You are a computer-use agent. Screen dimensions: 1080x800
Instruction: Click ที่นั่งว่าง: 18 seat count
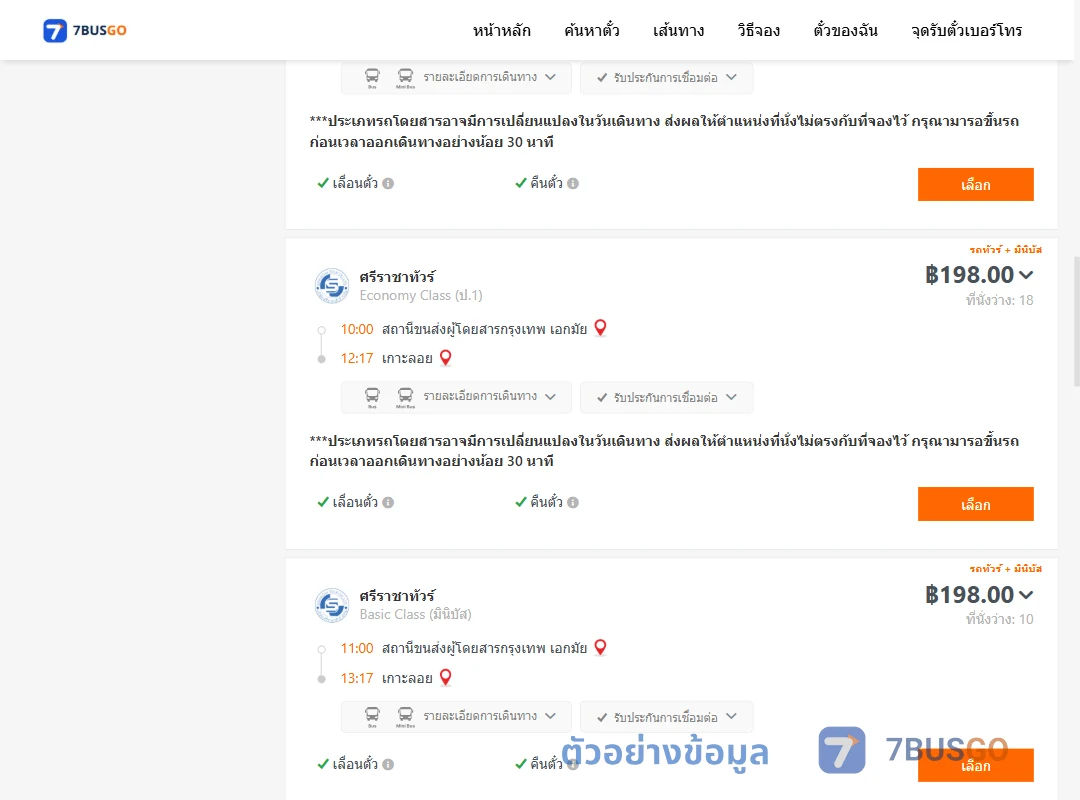point(999,300)
